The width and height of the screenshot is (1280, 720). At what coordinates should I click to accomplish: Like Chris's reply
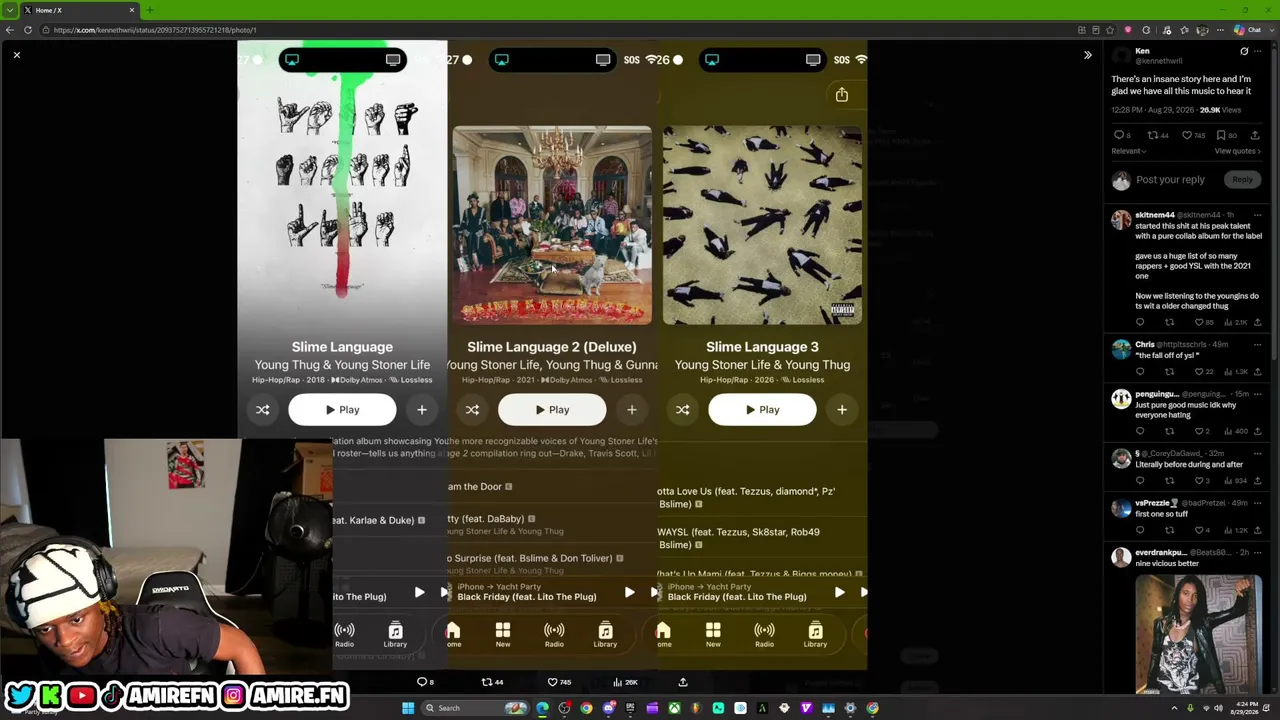click(x=1199, y=371)
